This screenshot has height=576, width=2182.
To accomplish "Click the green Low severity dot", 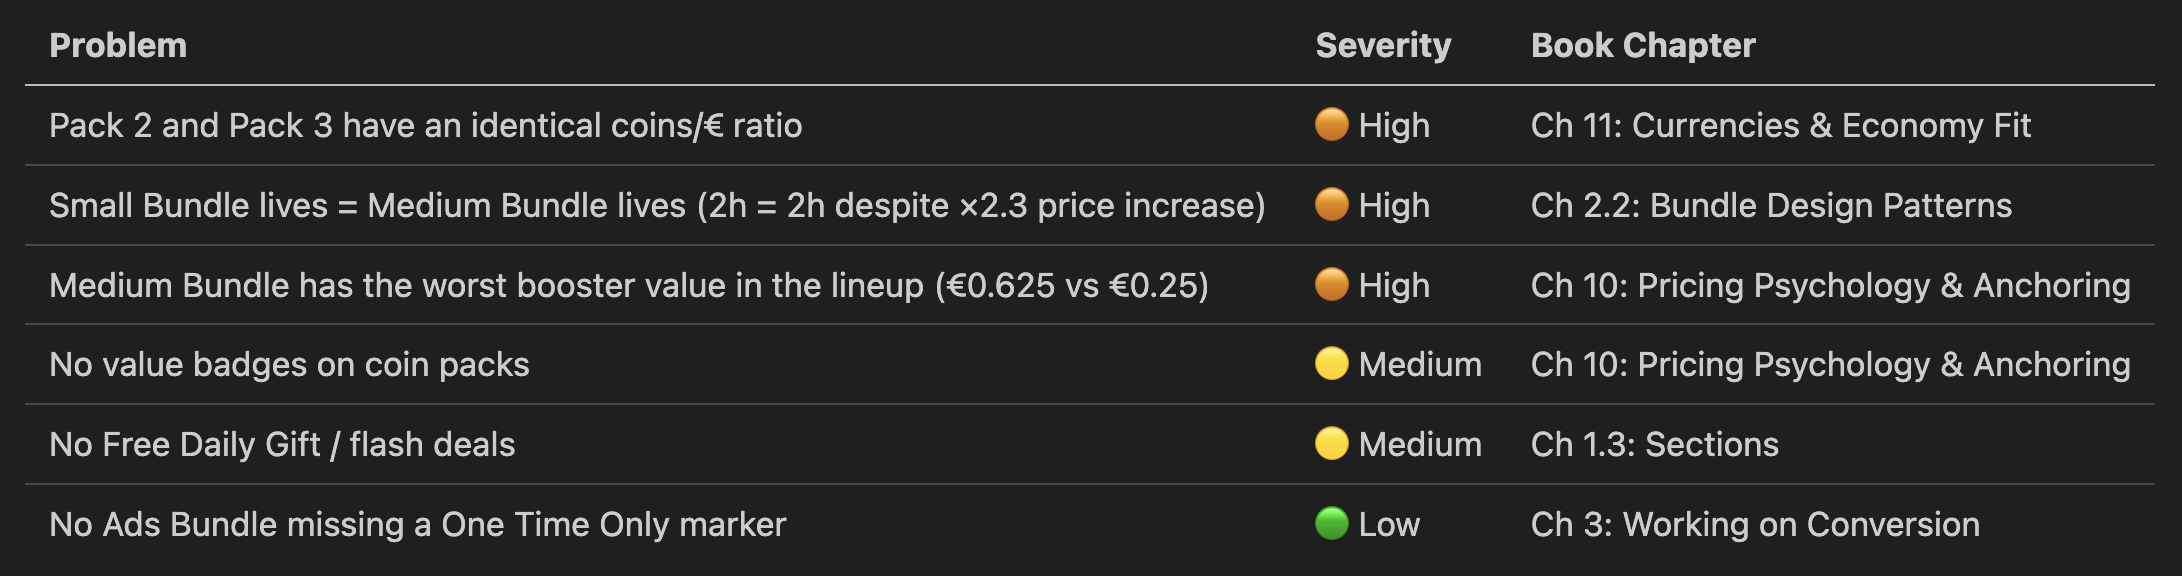I will tap(1331, 524).
